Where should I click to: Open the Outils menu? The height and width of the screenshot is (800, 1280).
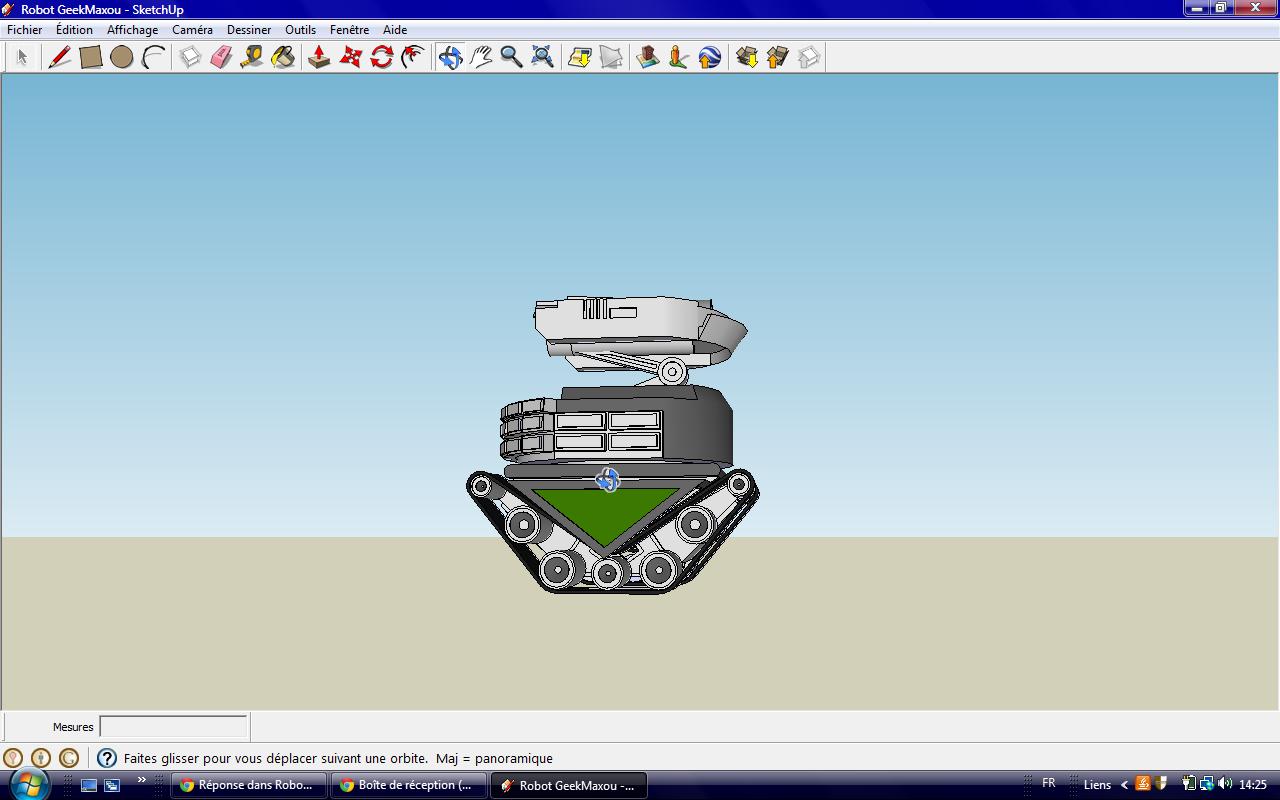(x=300, y=30)
